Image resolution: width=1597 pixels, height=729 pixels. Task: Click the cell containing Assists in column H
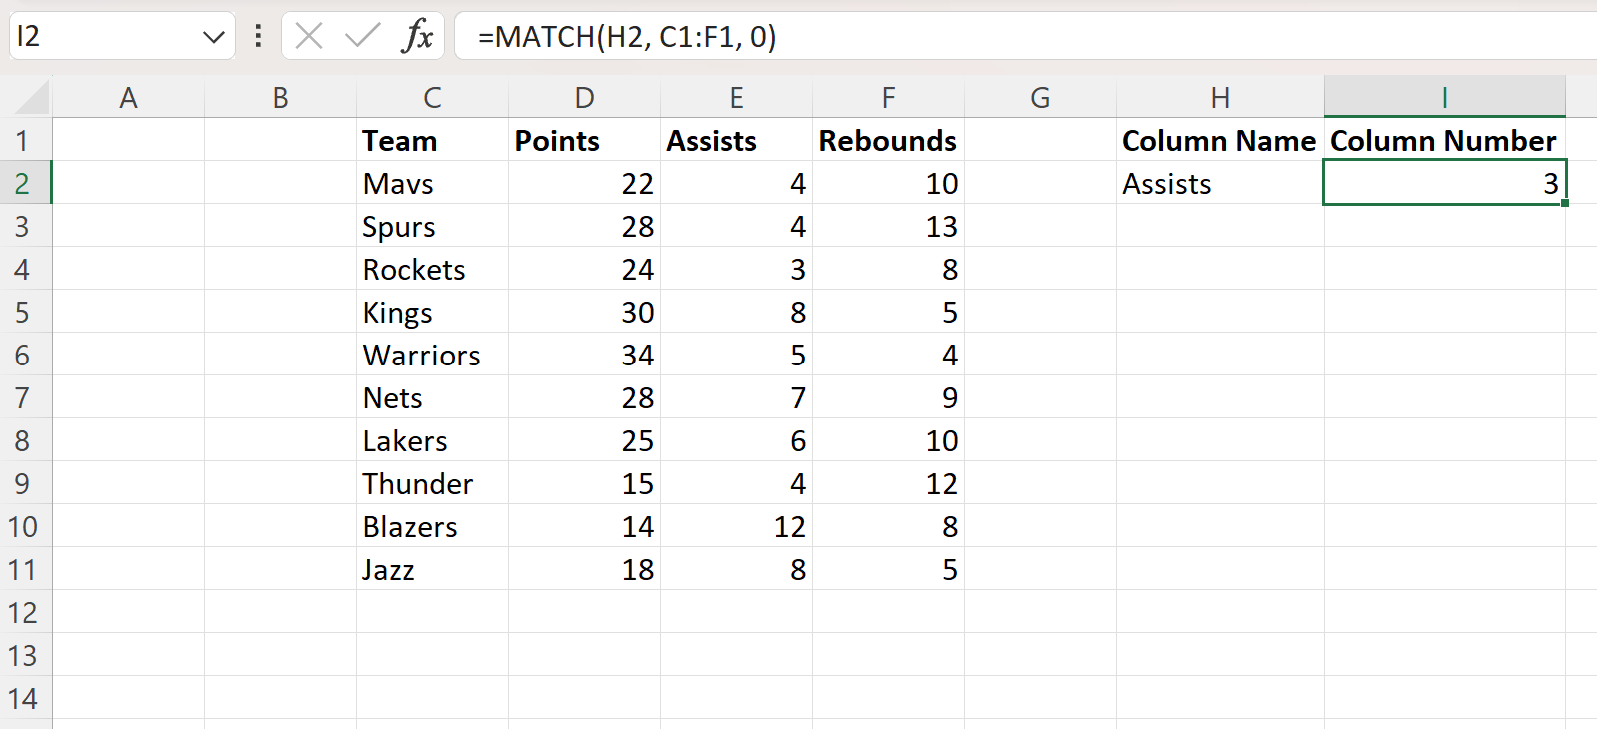pyautogui.click(x=1219, y=184)
